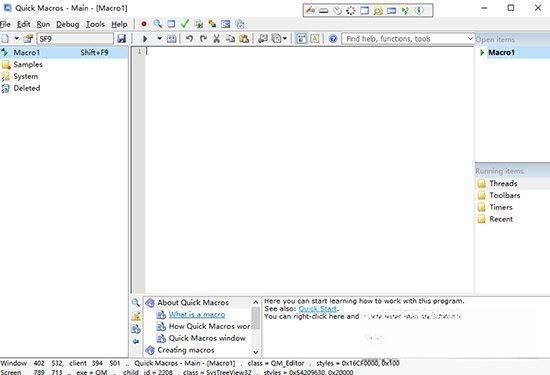Select 'Creating macros' help section
The height and width of the screenshot is (375, 550).
click(x=186, y=350)
